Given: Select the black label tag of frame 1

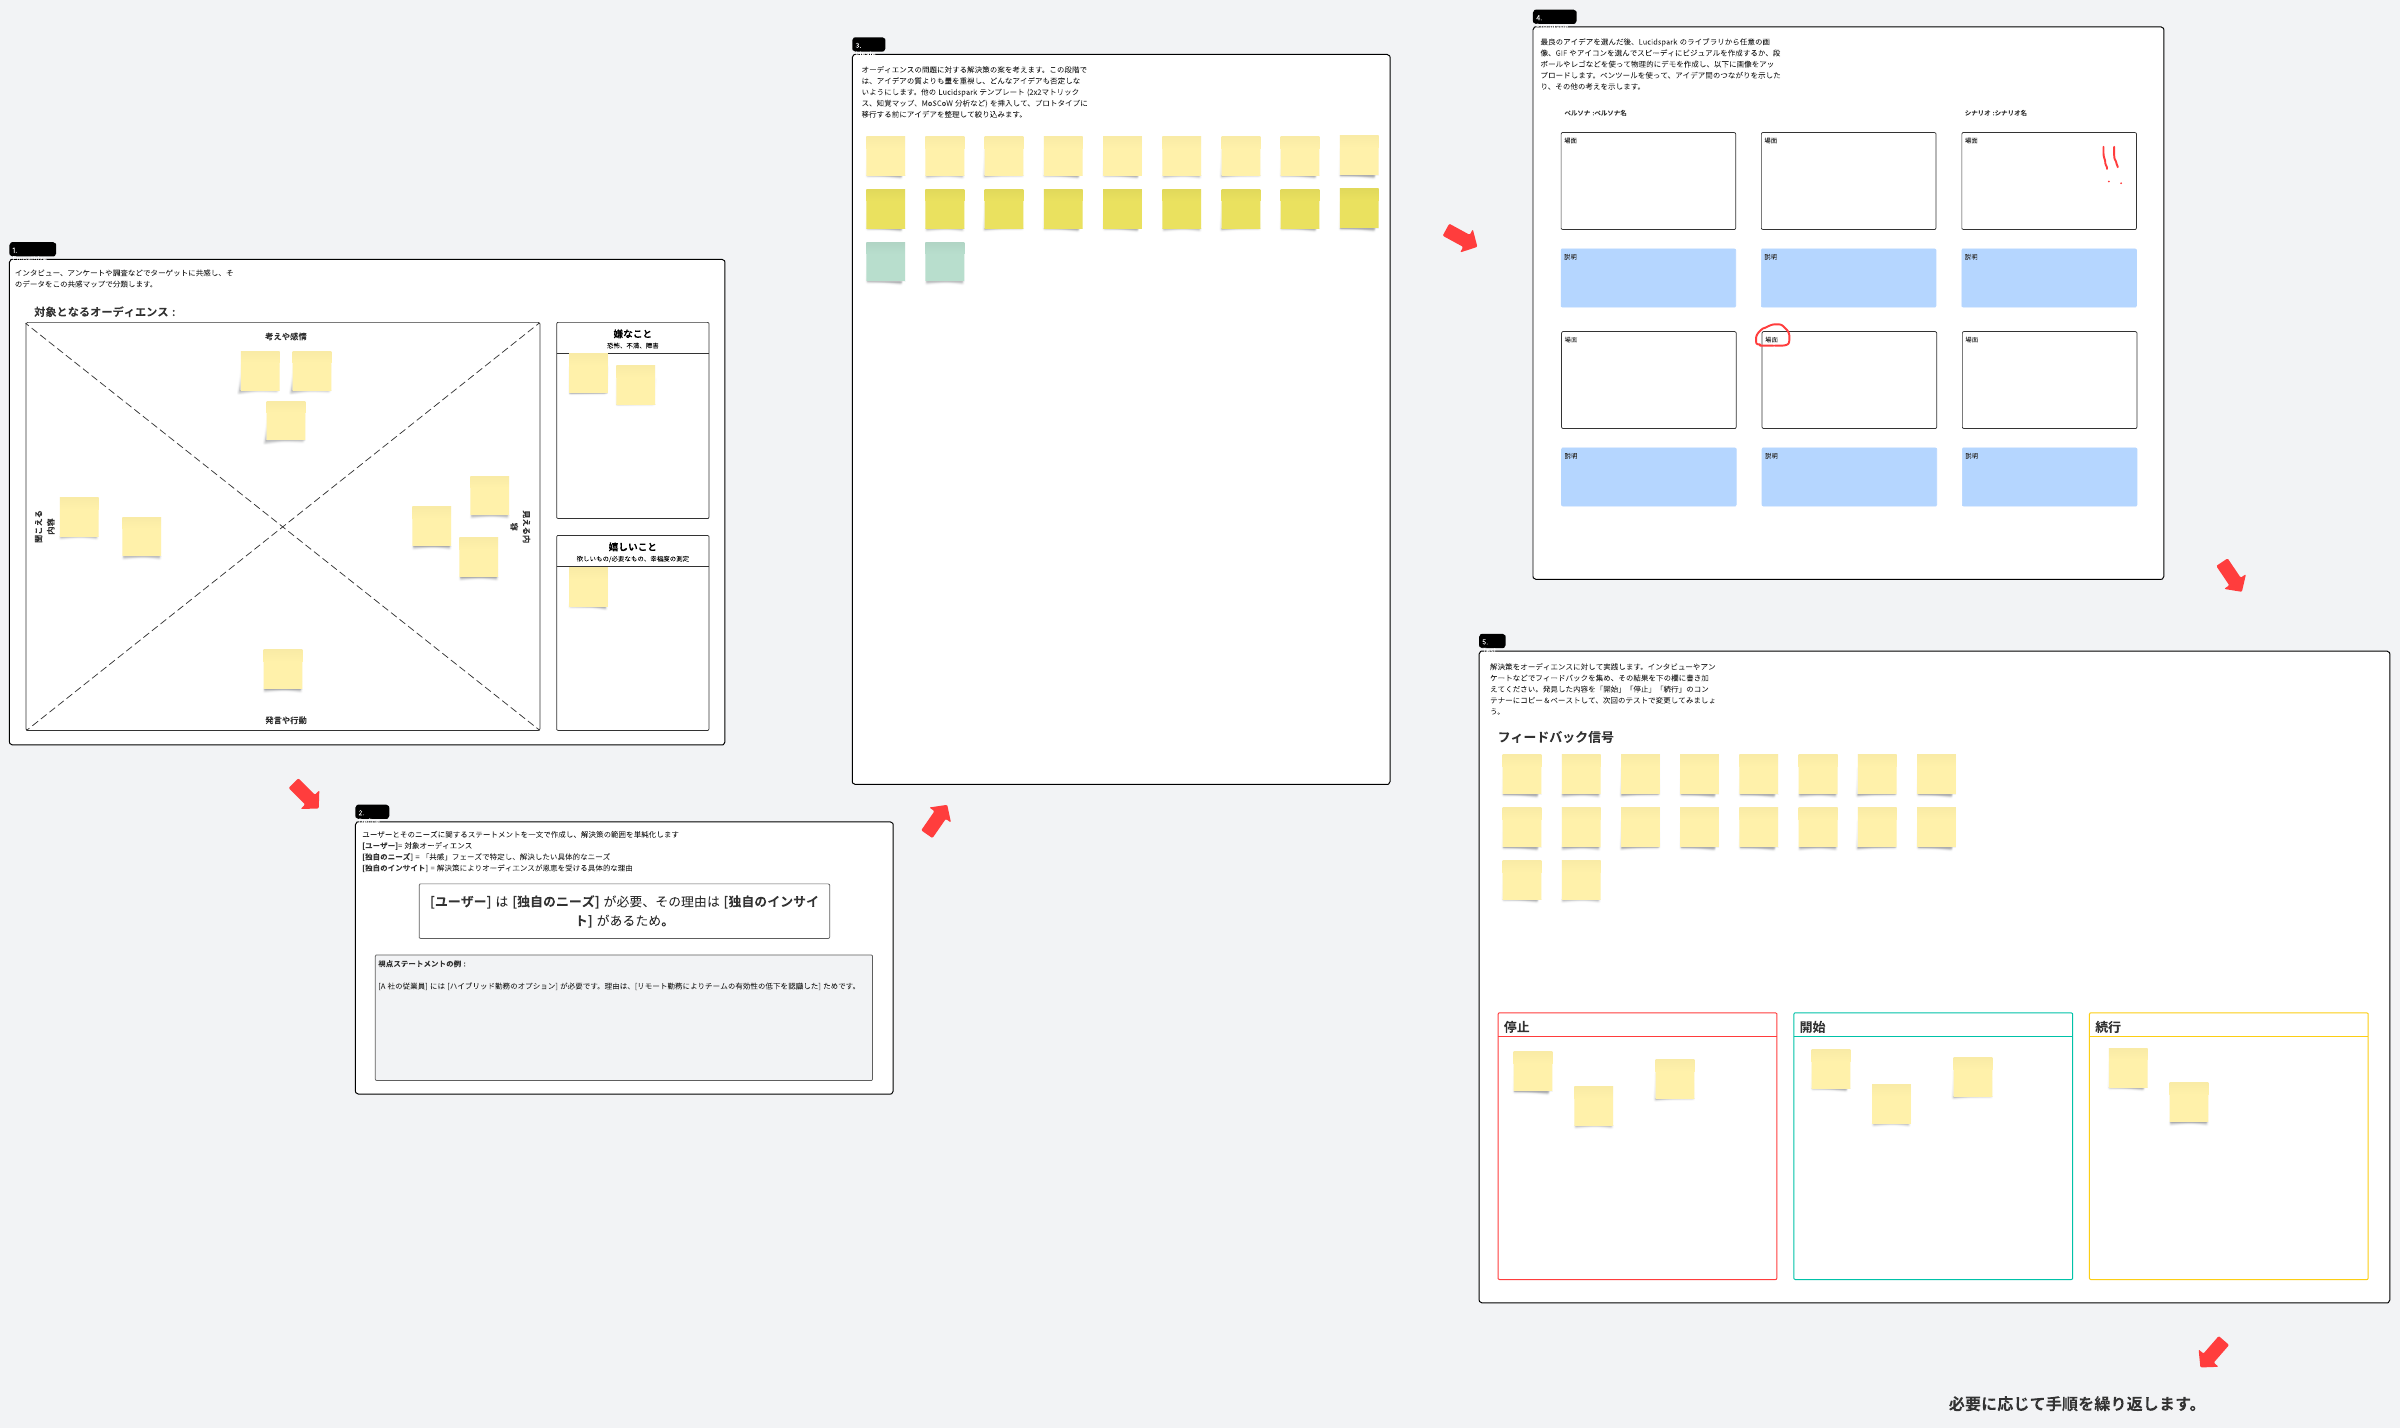Looking at the screenshot, I should 32,249.
